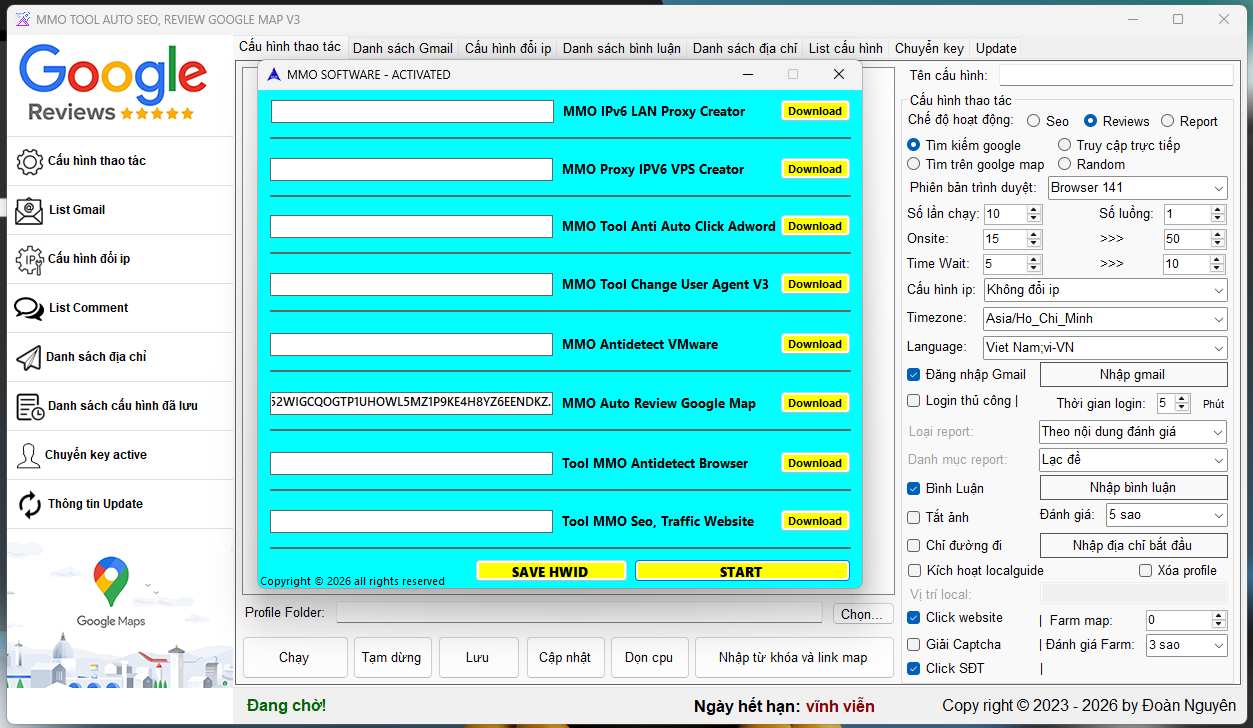The height and width of the screenshot is (728, 1253).
Task: Click the yellow START button
Action: pyautogui.click(x=742, y=571)
